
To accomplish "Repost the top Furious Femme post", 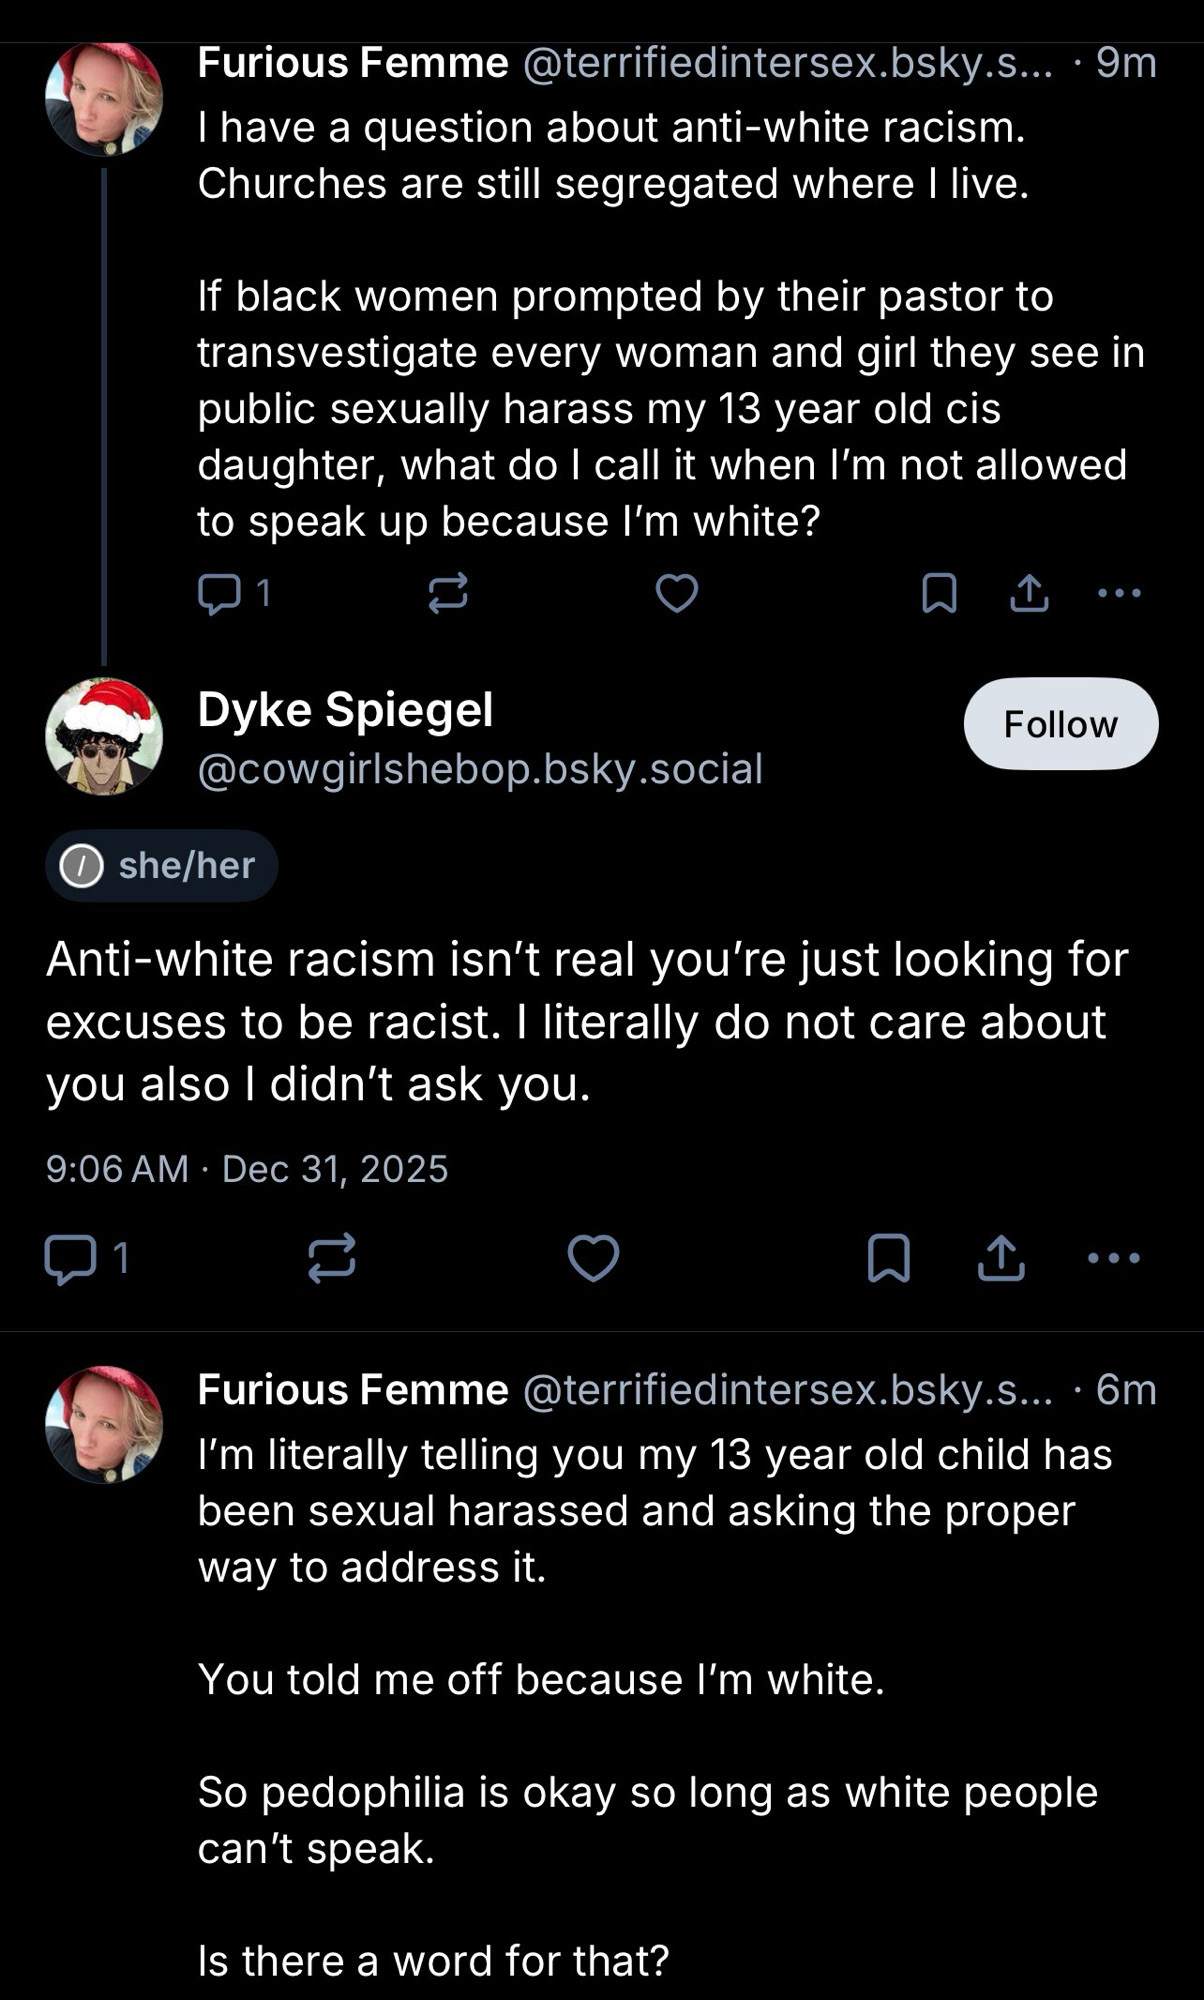I will pyautogui.click(x=447, y=594).
